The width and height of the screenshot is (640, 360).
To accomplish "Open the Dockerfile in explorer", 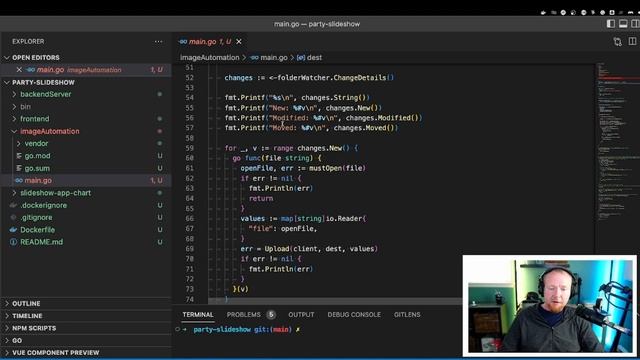I will 38,230.
